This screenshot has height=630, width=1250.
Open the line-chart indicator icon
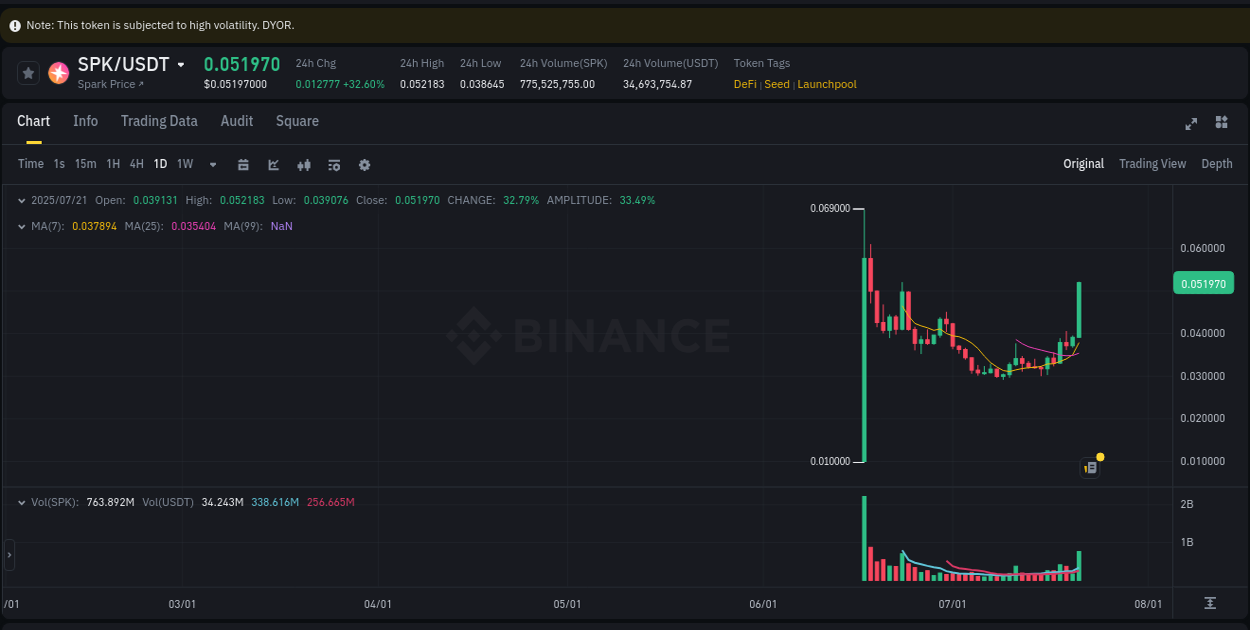(274, 164)
